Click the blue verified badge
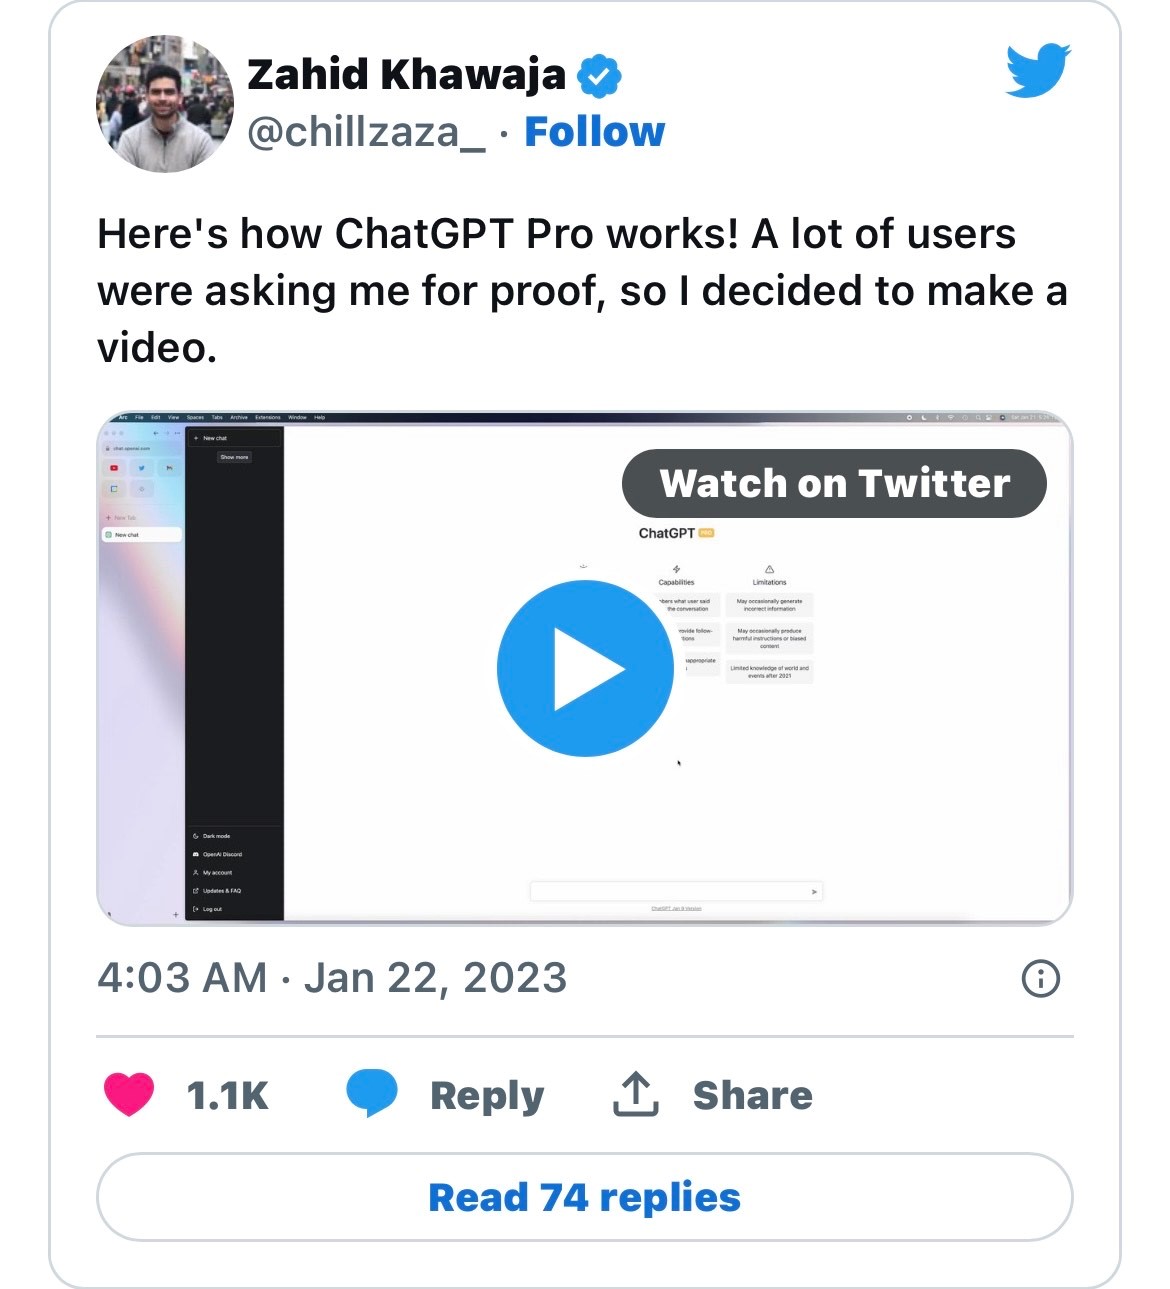The image size is (1170, 1289). pyautogui.click(x=599, y=76)
